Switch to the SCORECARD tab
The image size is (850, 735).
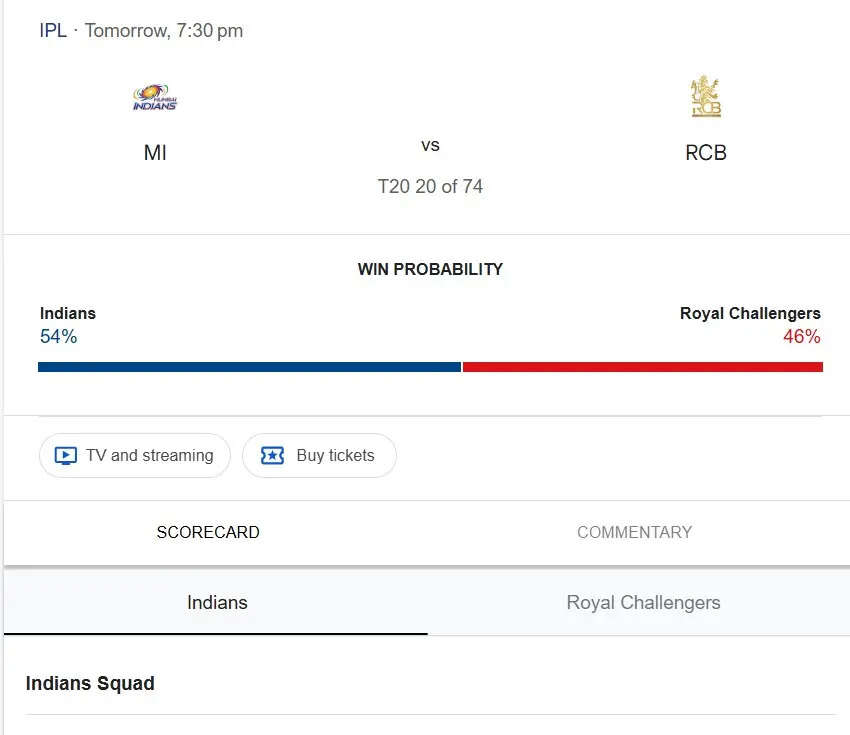pos(208,533)
